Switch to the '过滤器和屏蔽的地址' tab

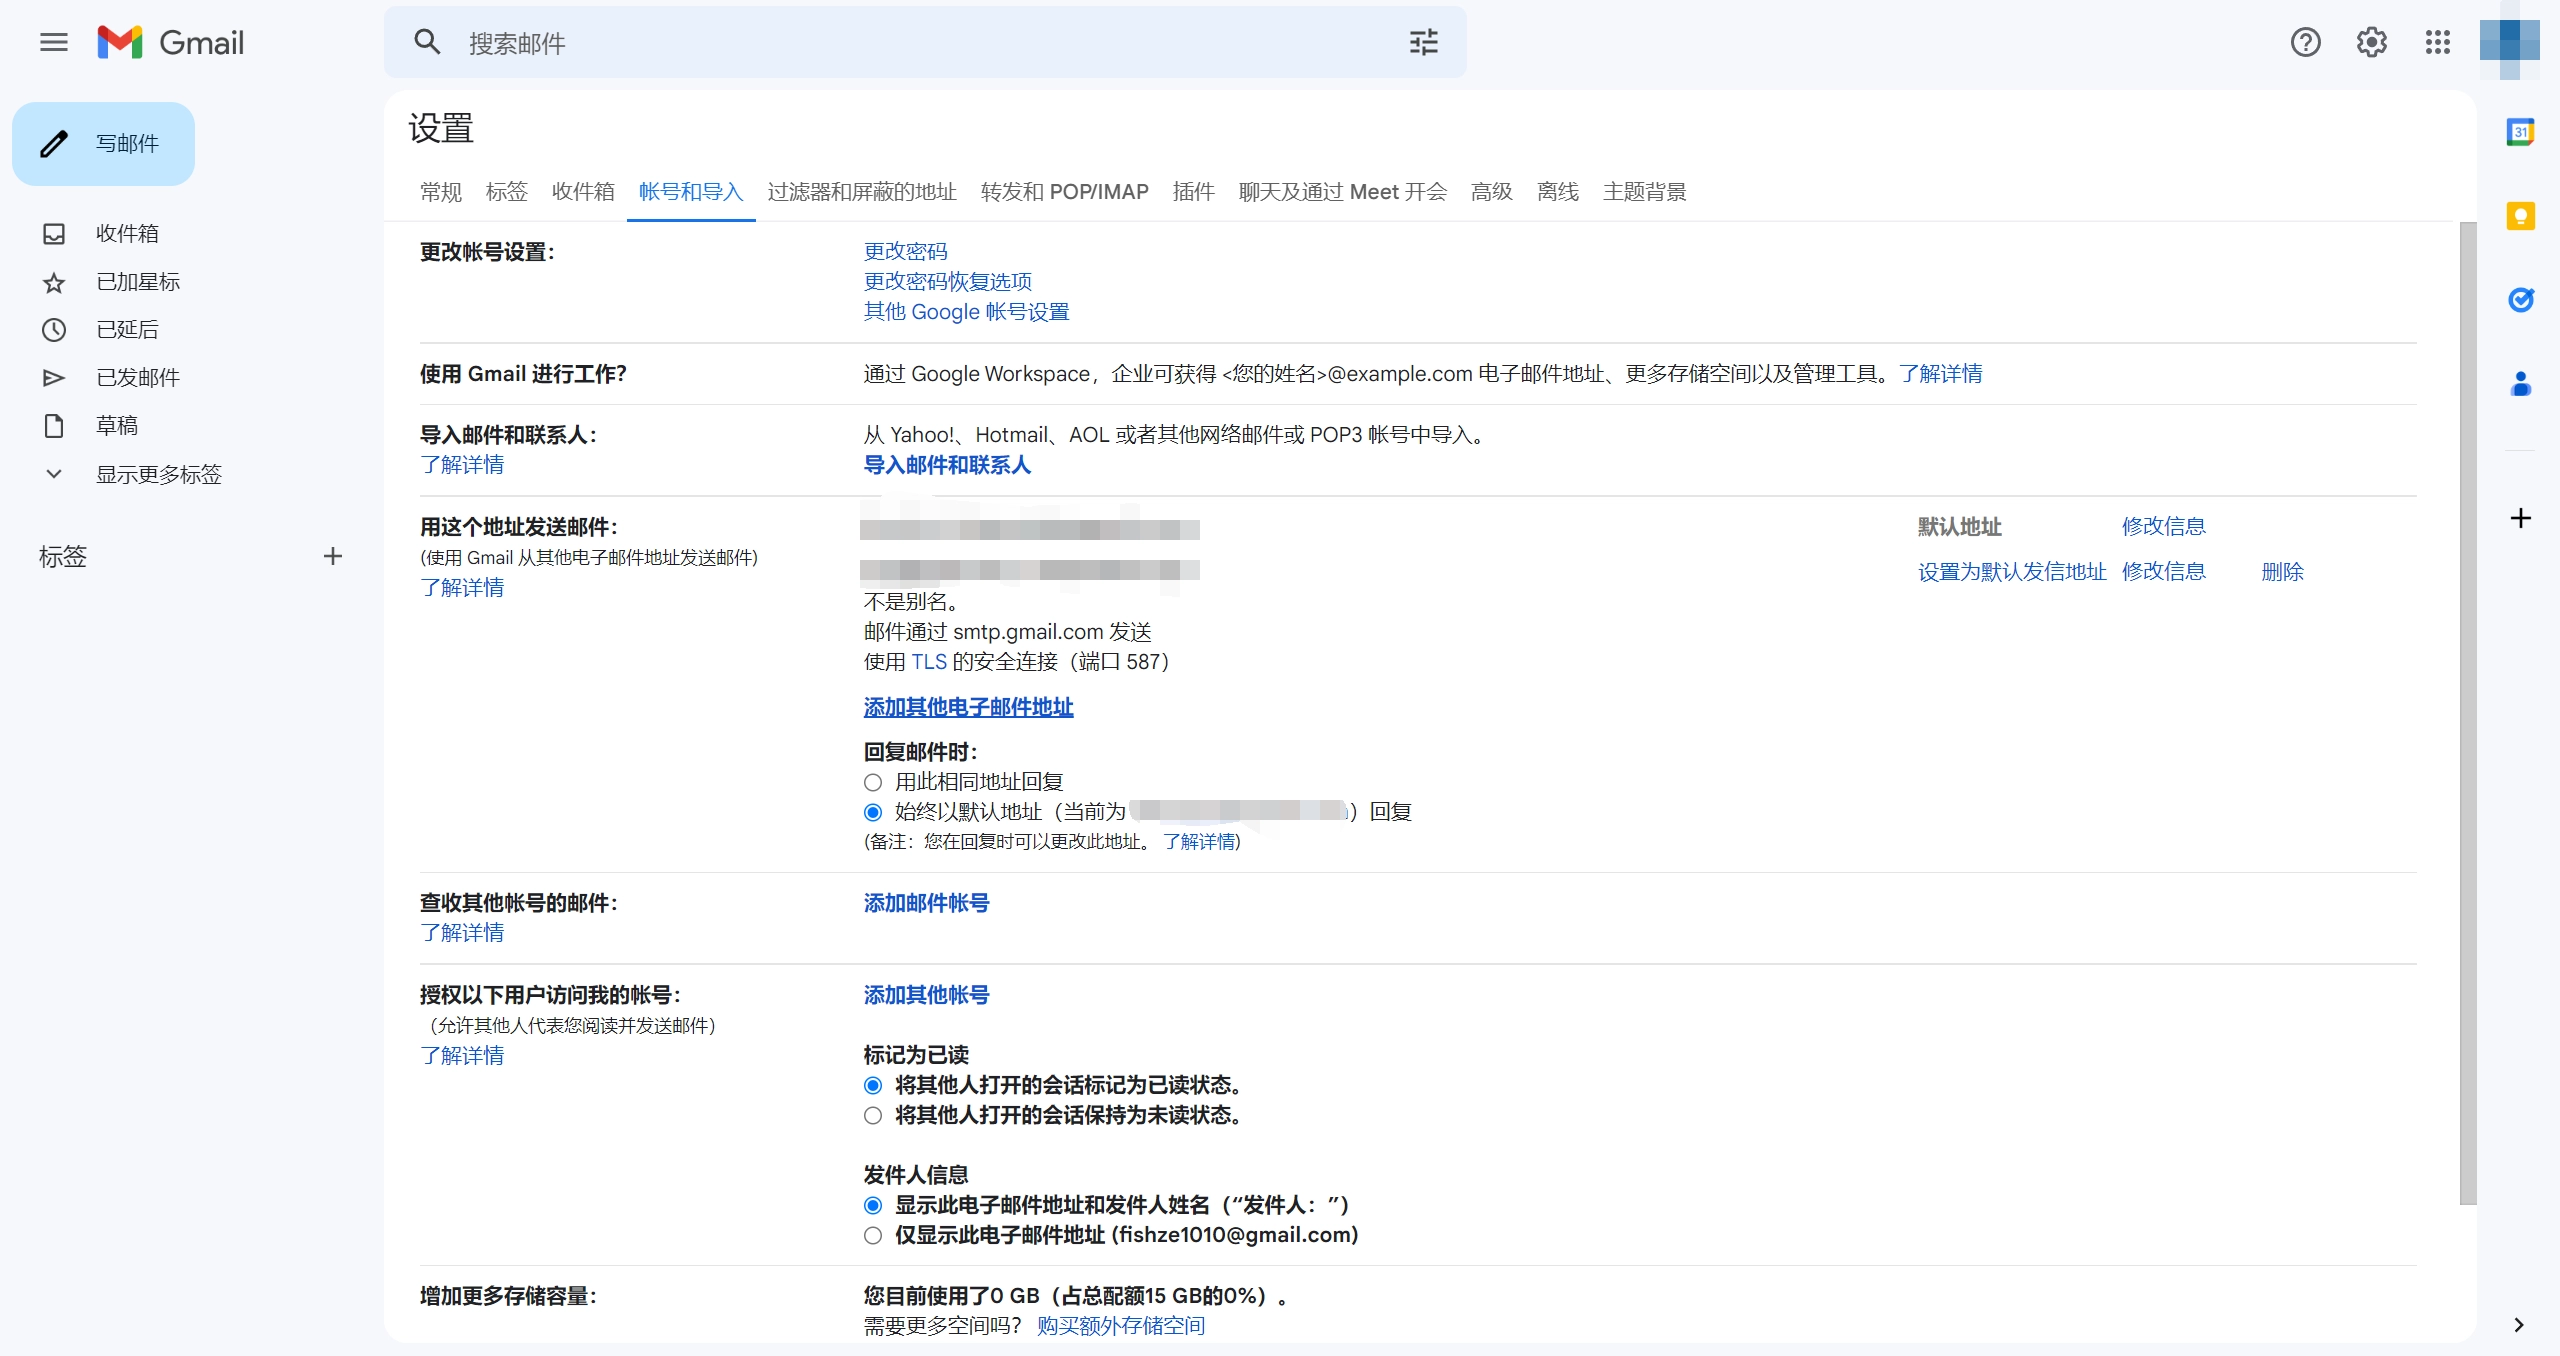click(861, 192)
